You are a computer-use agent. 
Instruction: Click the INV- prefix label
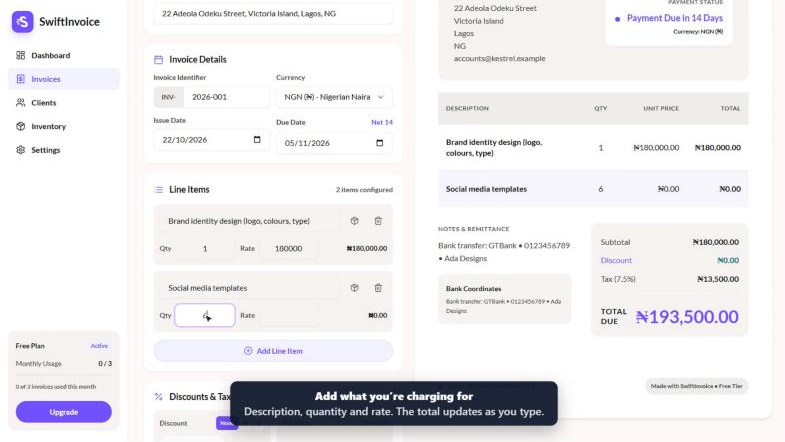(x=169, y=97)
